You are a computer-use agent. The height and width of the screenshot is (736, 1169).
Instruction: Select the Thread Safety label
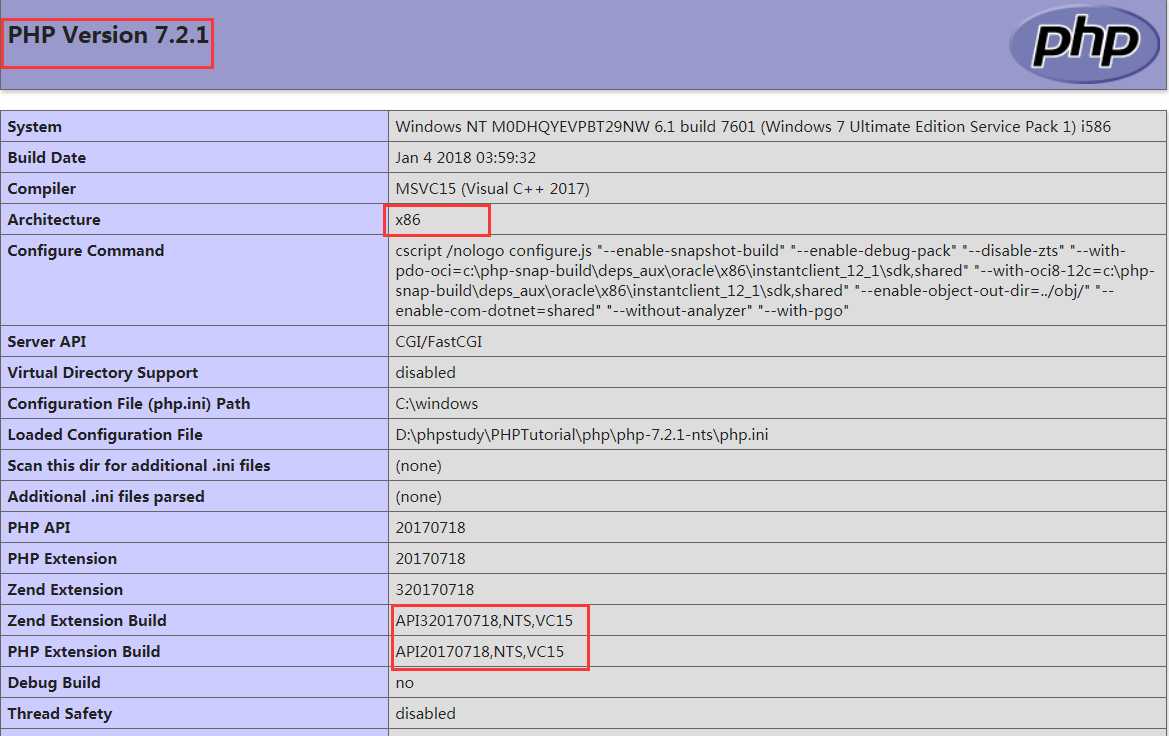point(60,714)
